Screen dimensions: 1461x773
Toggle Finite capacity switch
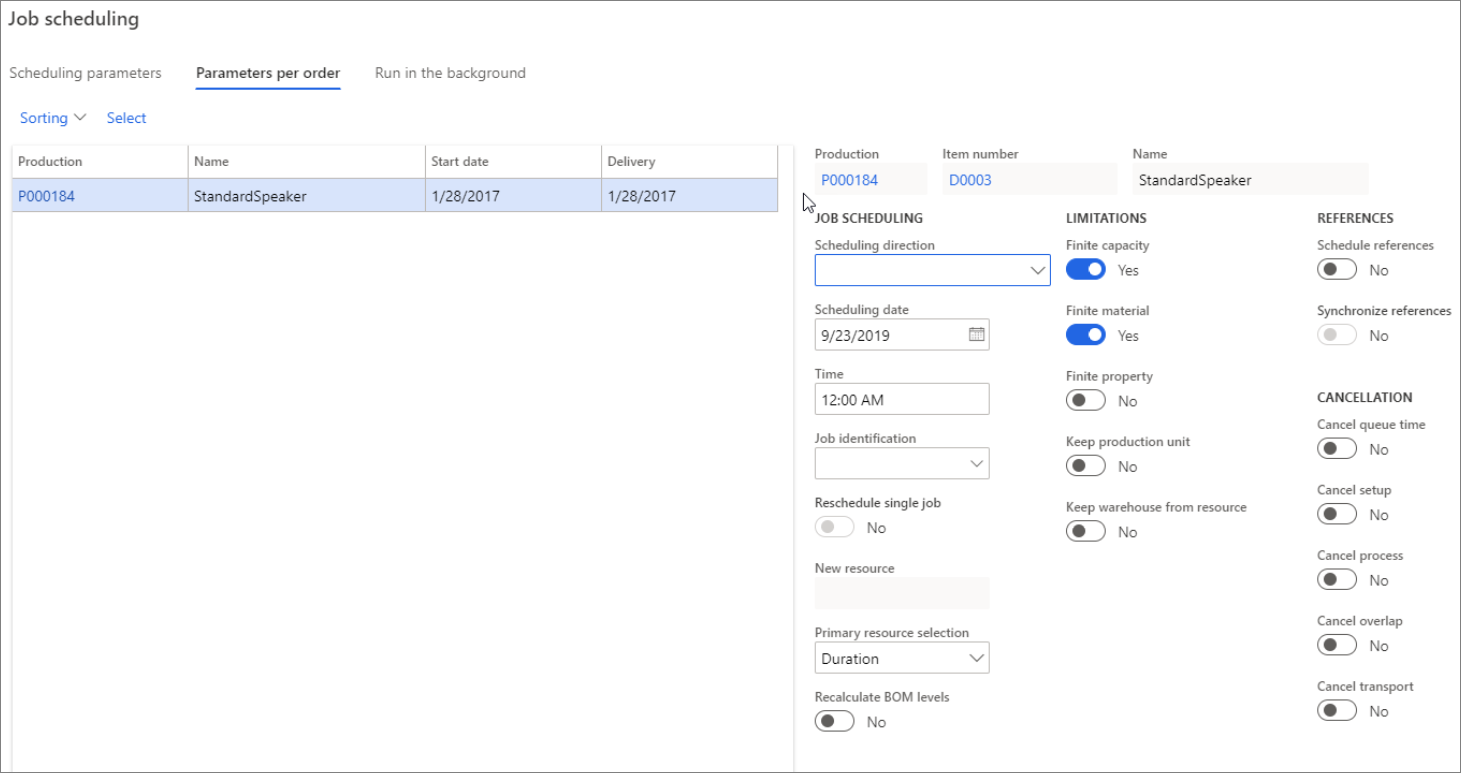click(x=1086, y=270)
